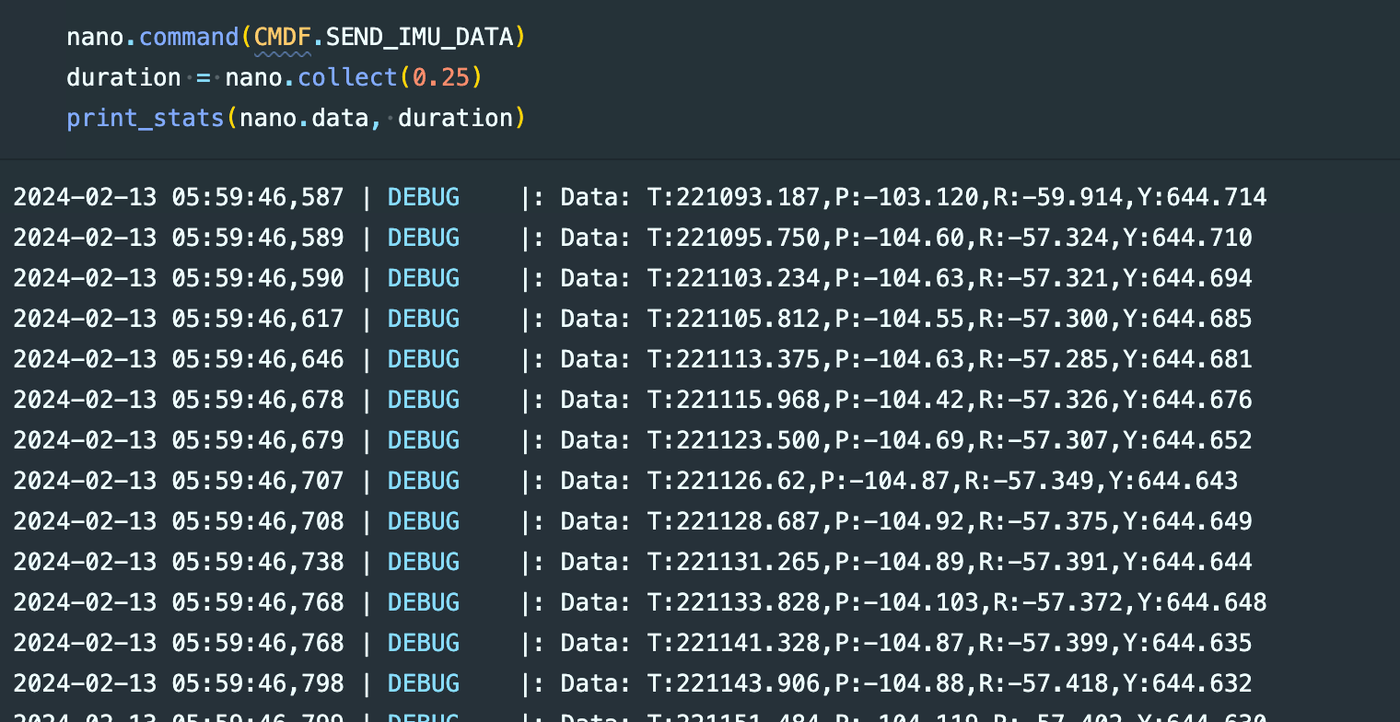Click yaw value Y:644.632
The image size is (1400, 722).
pyautogui.click(x=1188, y=683)
